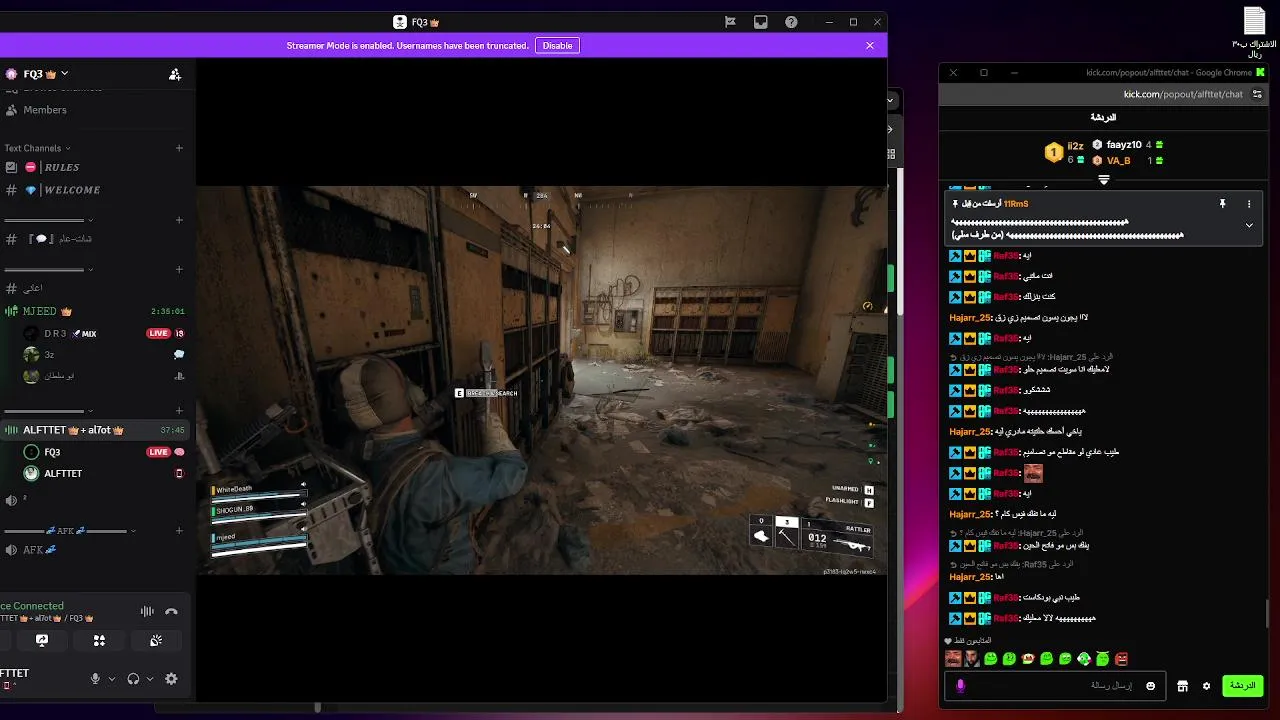
Task: Open Discord inbox icon in title bar
Action: (x=761, y=22)
